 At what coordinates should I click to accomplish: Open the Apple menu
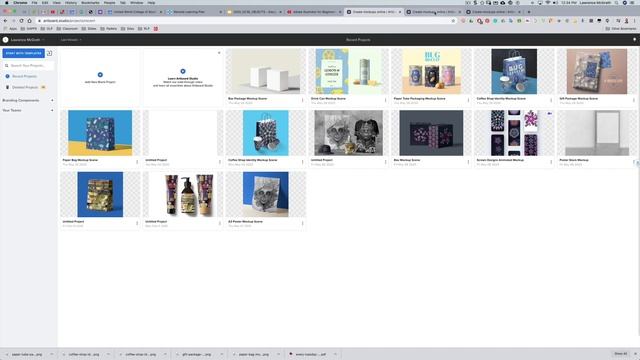[x=7, y=2]
